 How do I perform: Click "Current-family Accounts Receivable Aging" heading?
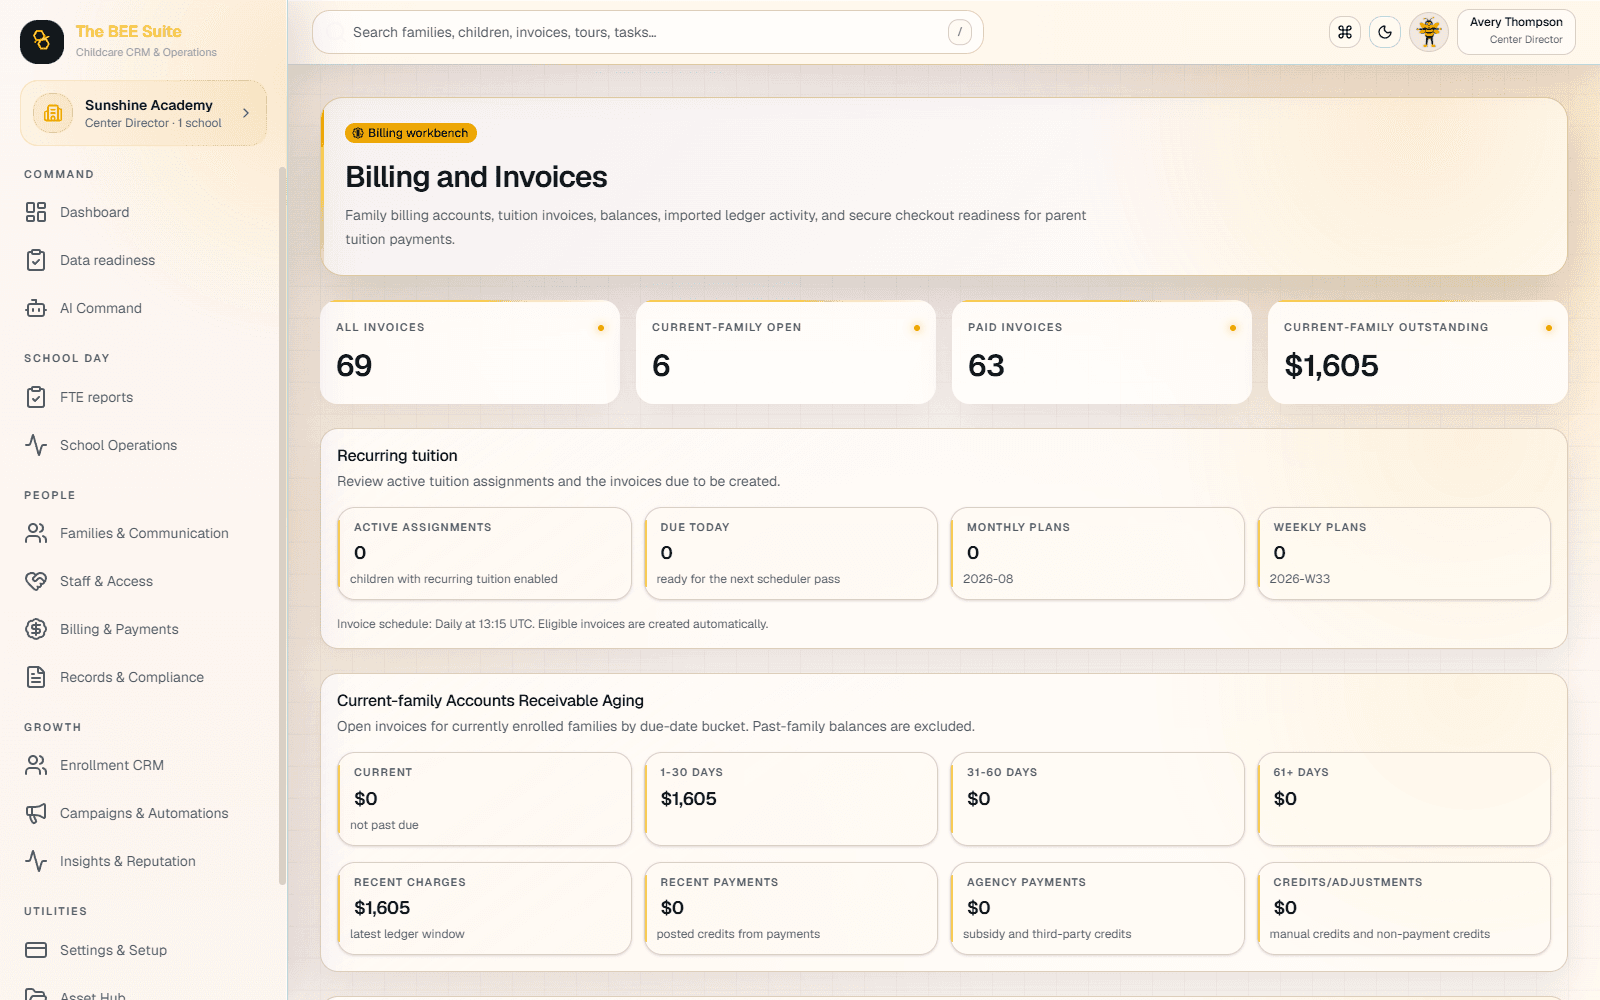click(490, 701)
